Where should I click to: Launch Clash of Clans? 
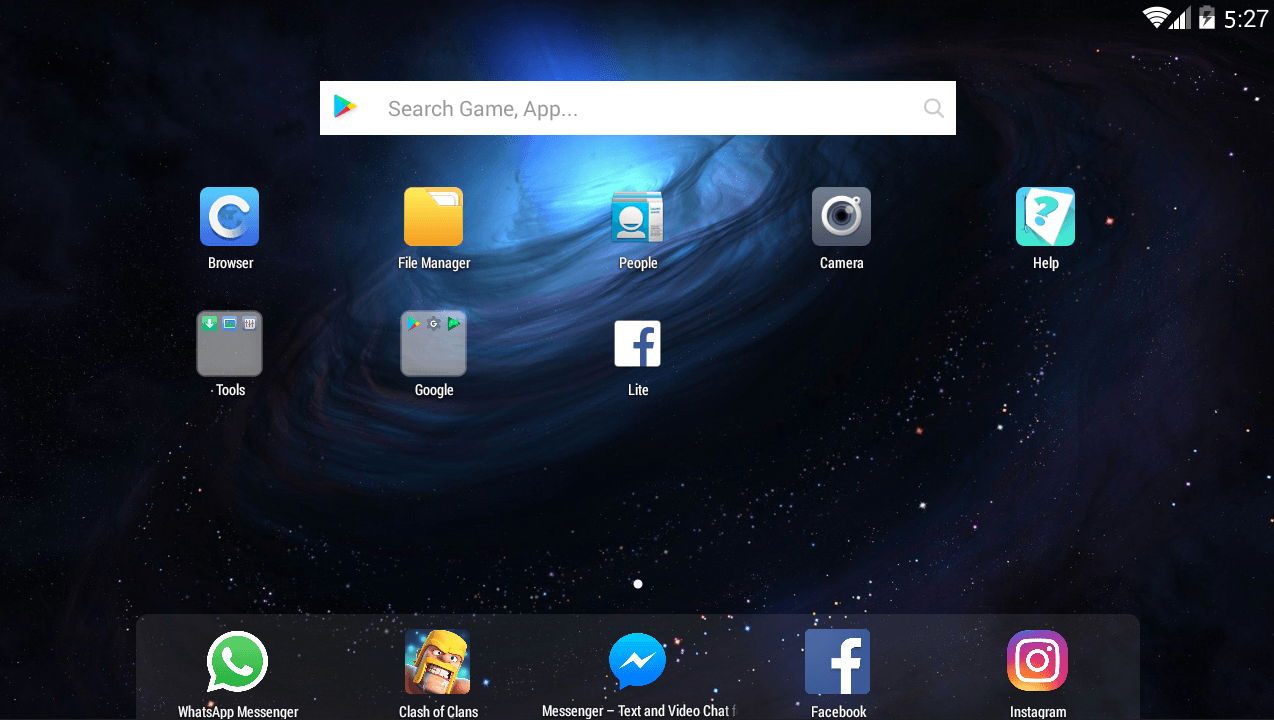tap(437, 661)
